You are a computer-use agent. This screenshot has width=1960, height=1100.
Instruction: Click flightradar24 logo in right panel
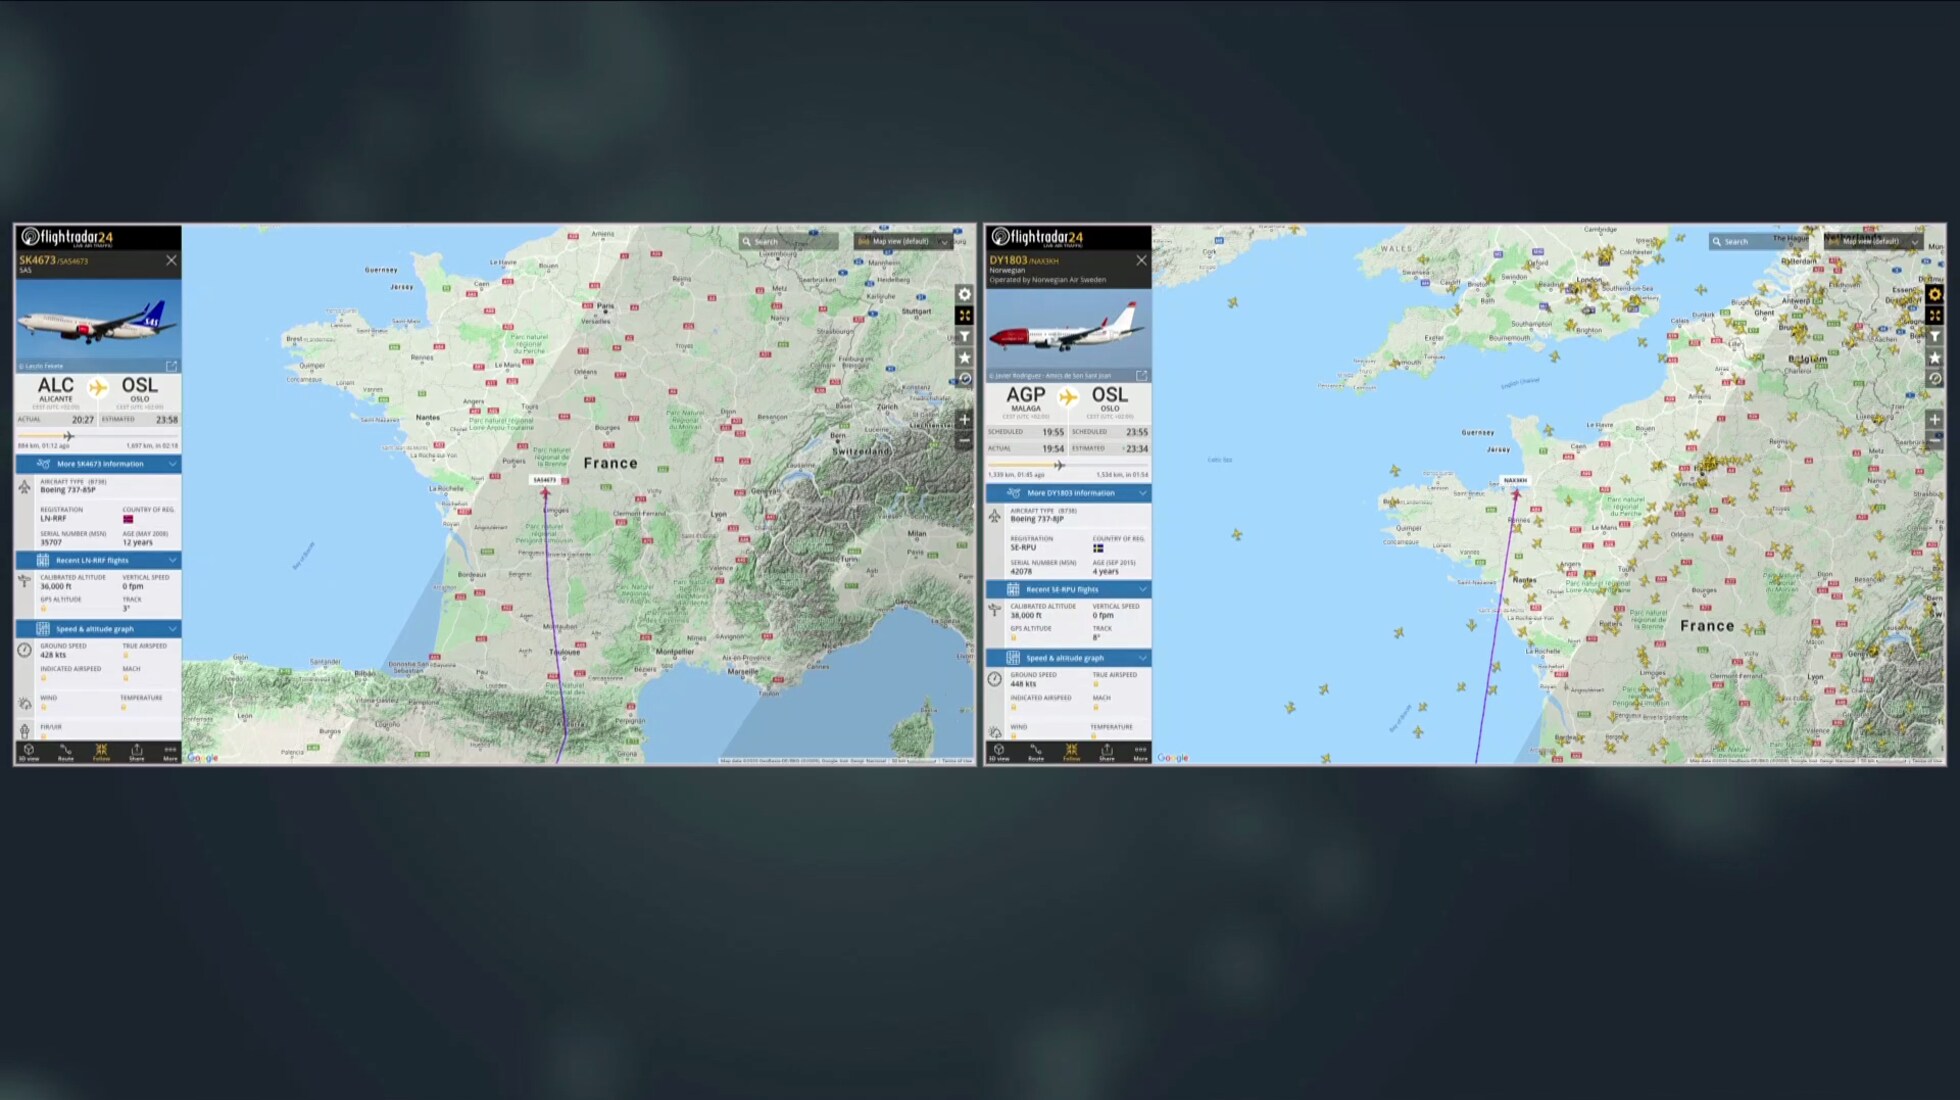pyautogui.click(x=1037, y=237)
